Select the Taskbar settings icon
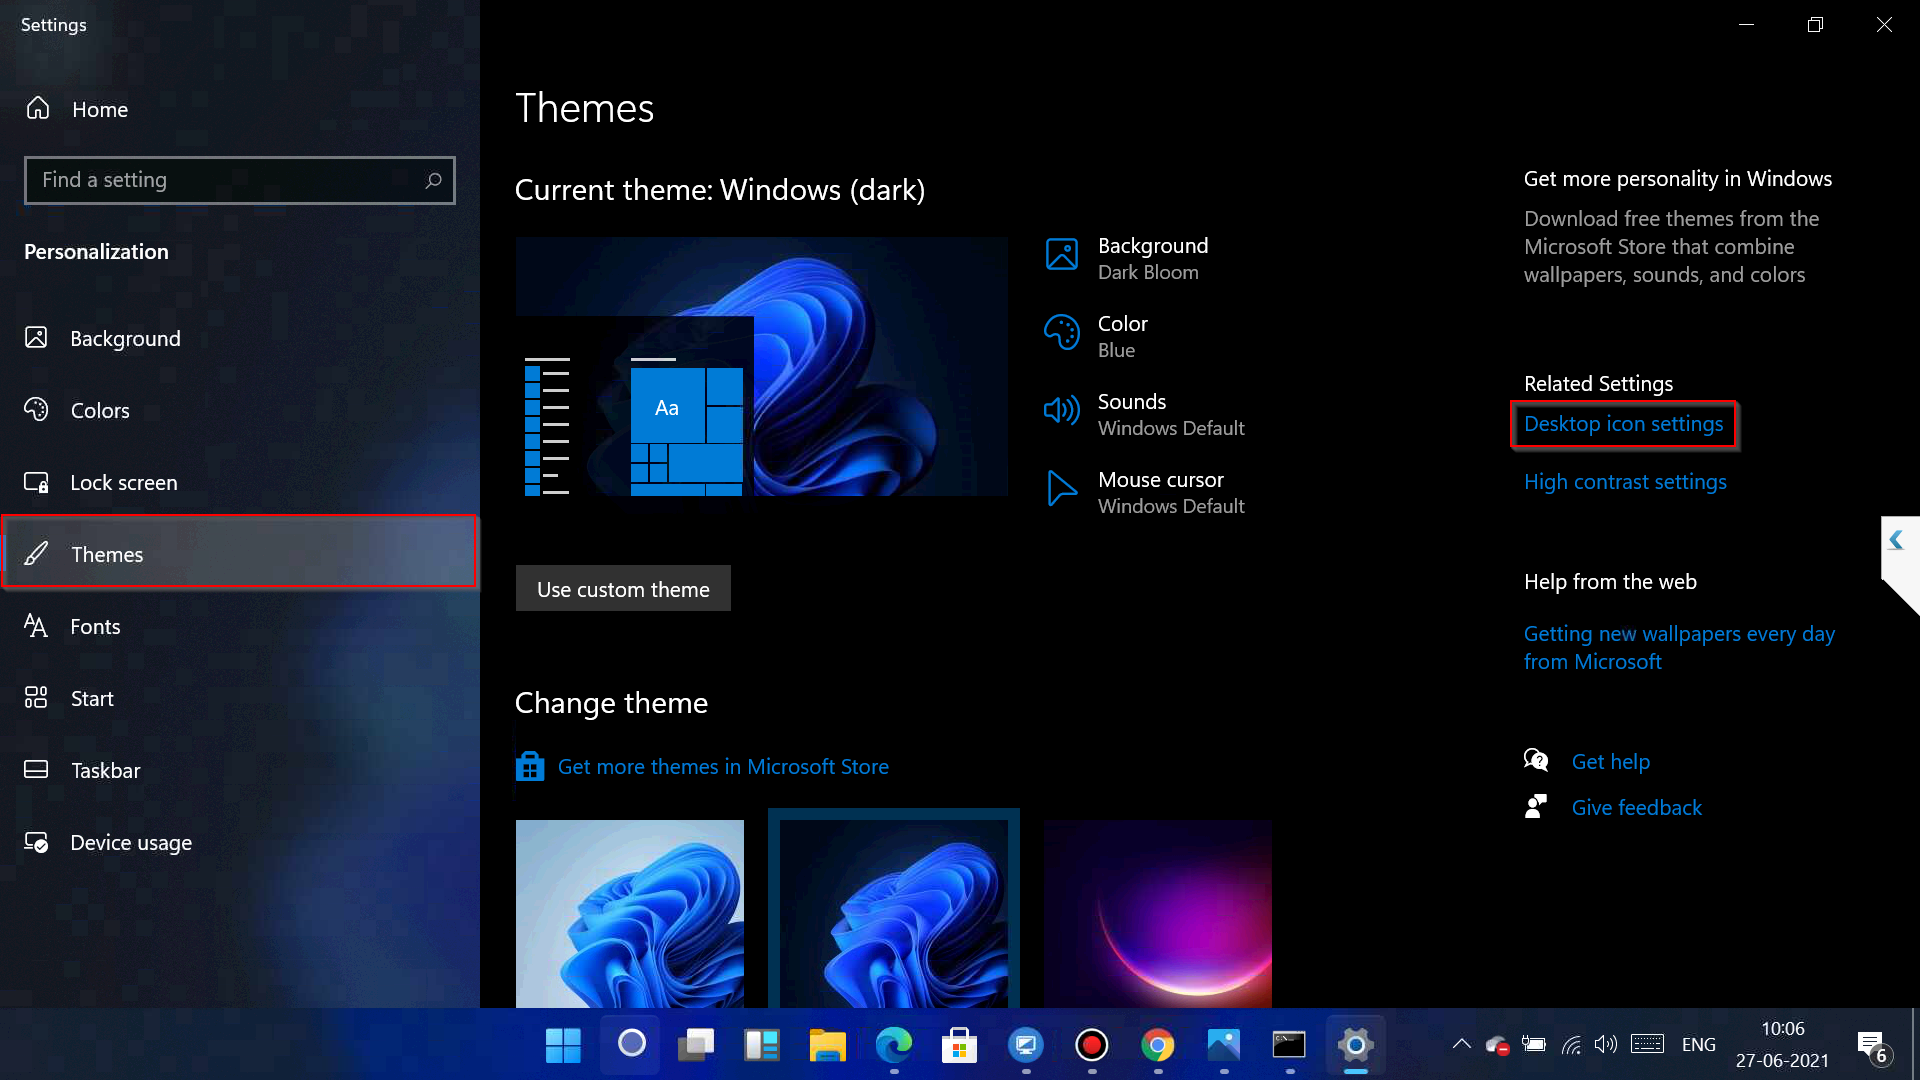The width and height of the screenshot is (1920, 1080). click(37, 770)
